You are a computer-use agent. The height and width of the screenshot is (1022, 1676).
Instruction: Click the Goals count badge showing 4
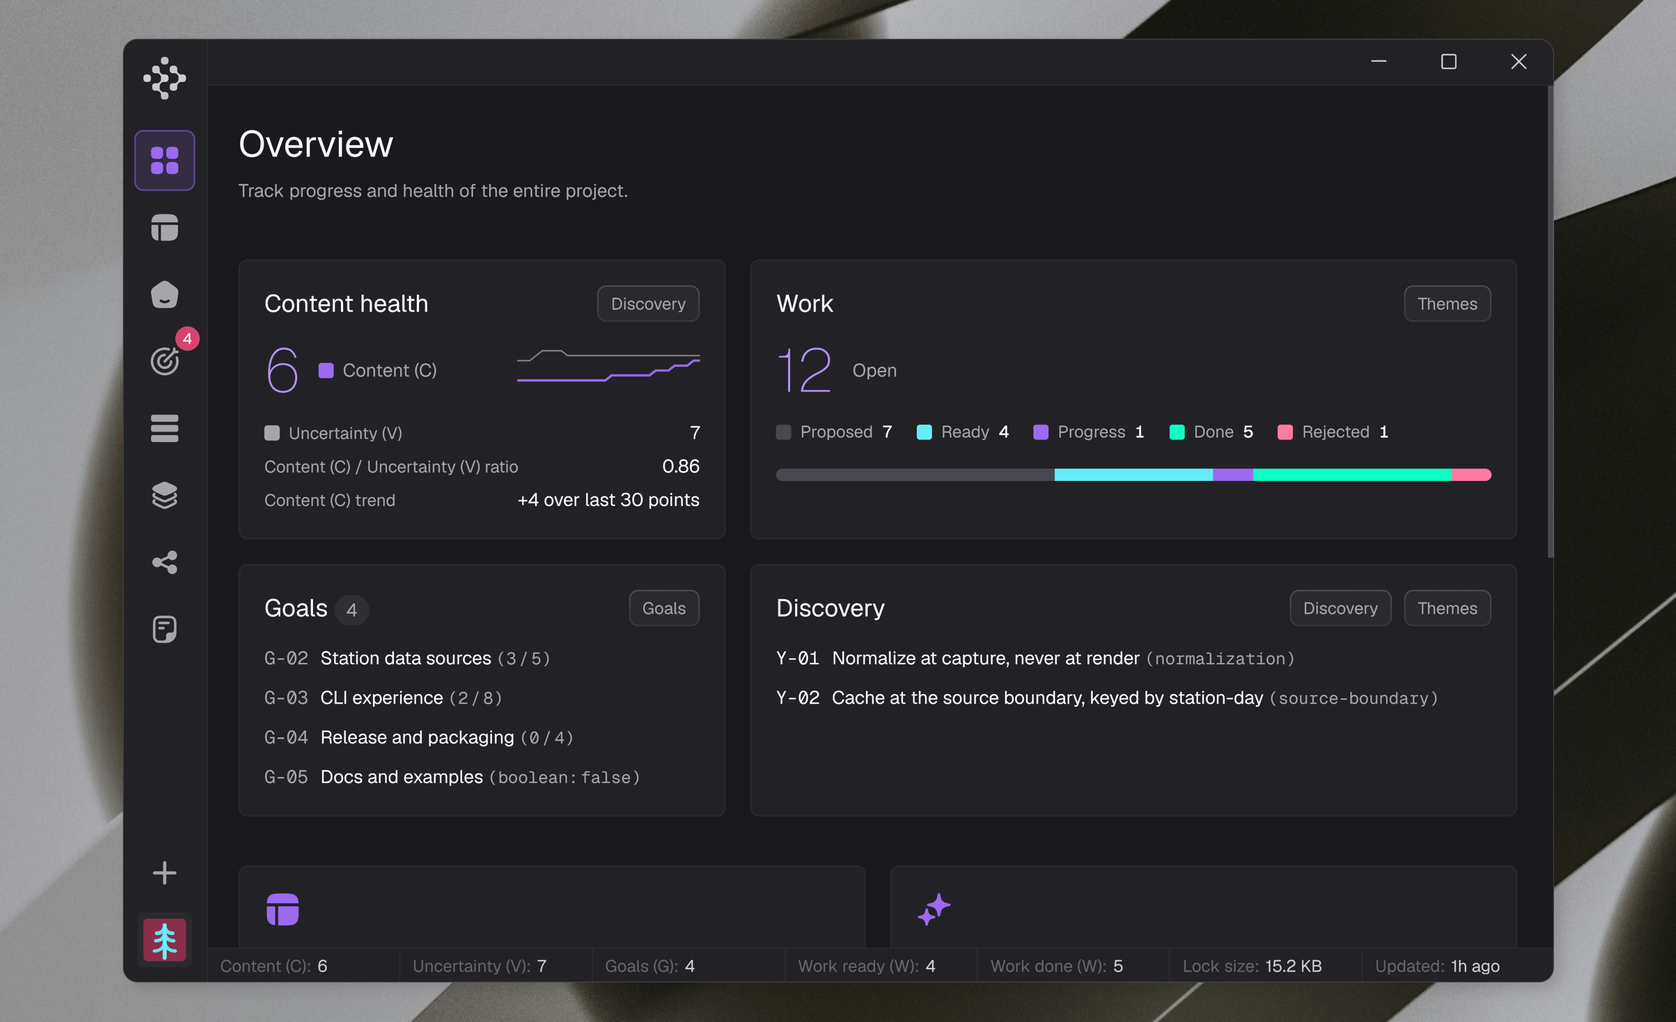(x=351, y=609)
